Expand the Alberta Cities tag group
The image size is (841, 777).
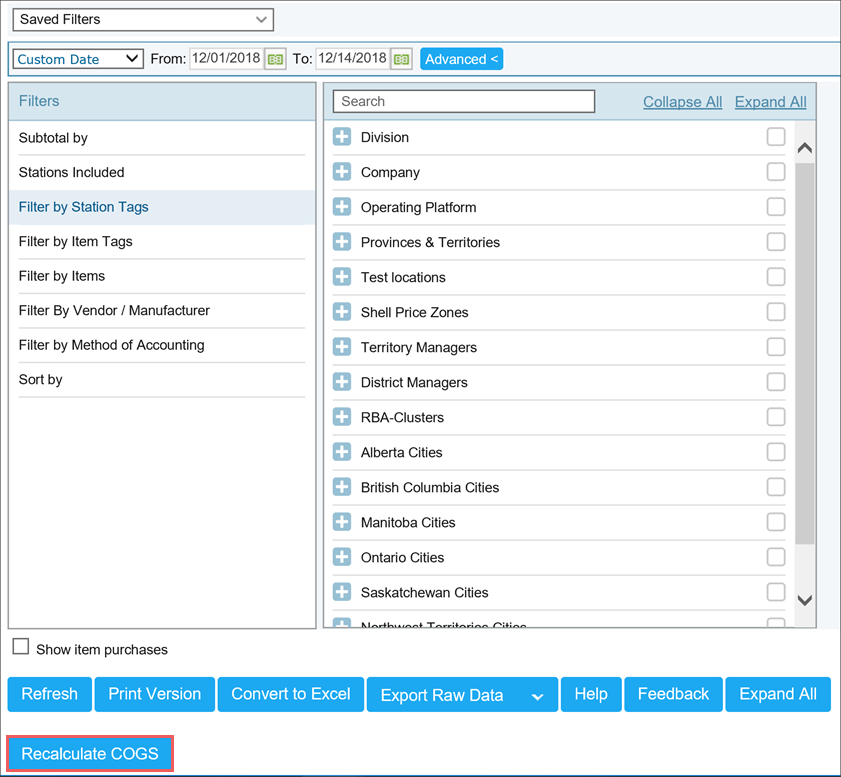pyautogui.click(x=342, y=452)
